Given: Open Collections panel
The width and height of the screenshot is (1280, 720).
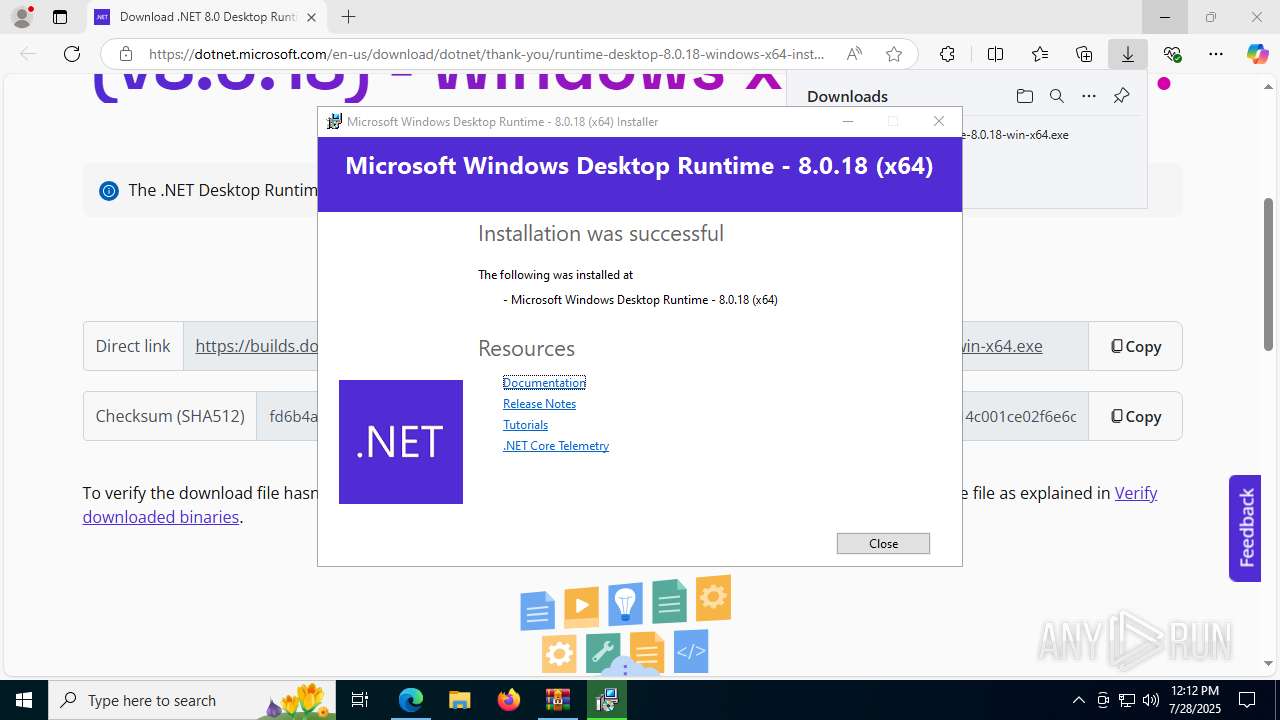Looking at the screenshot, I should point(1084,54).
